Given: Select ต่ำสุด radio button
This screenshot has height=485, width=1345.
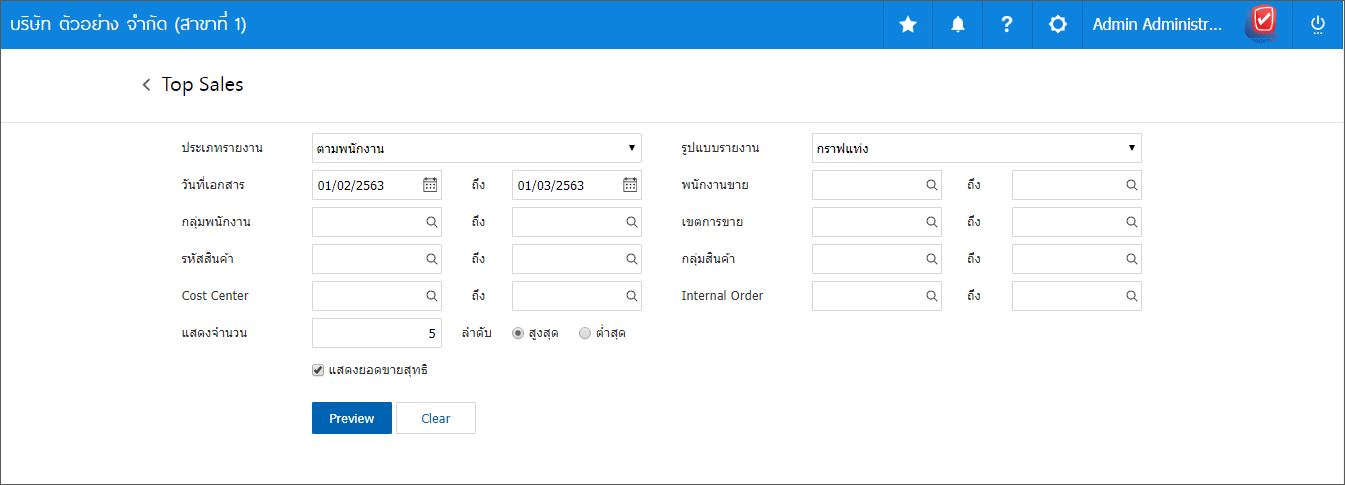Looking at the screenshot, I should (585, 333).
